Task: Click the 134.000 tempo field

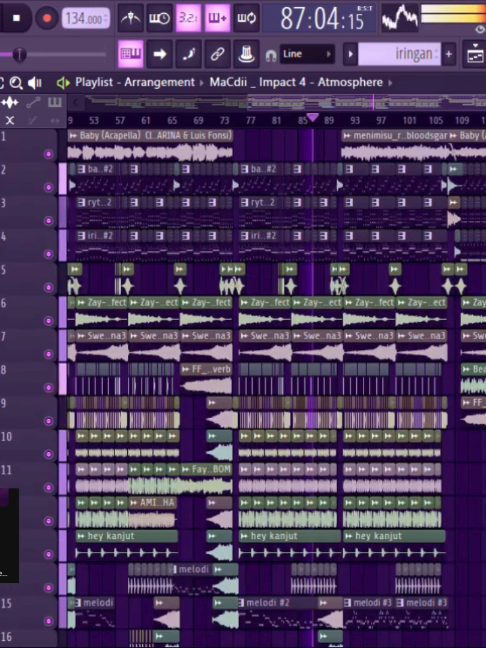Action: click(86, 19)
